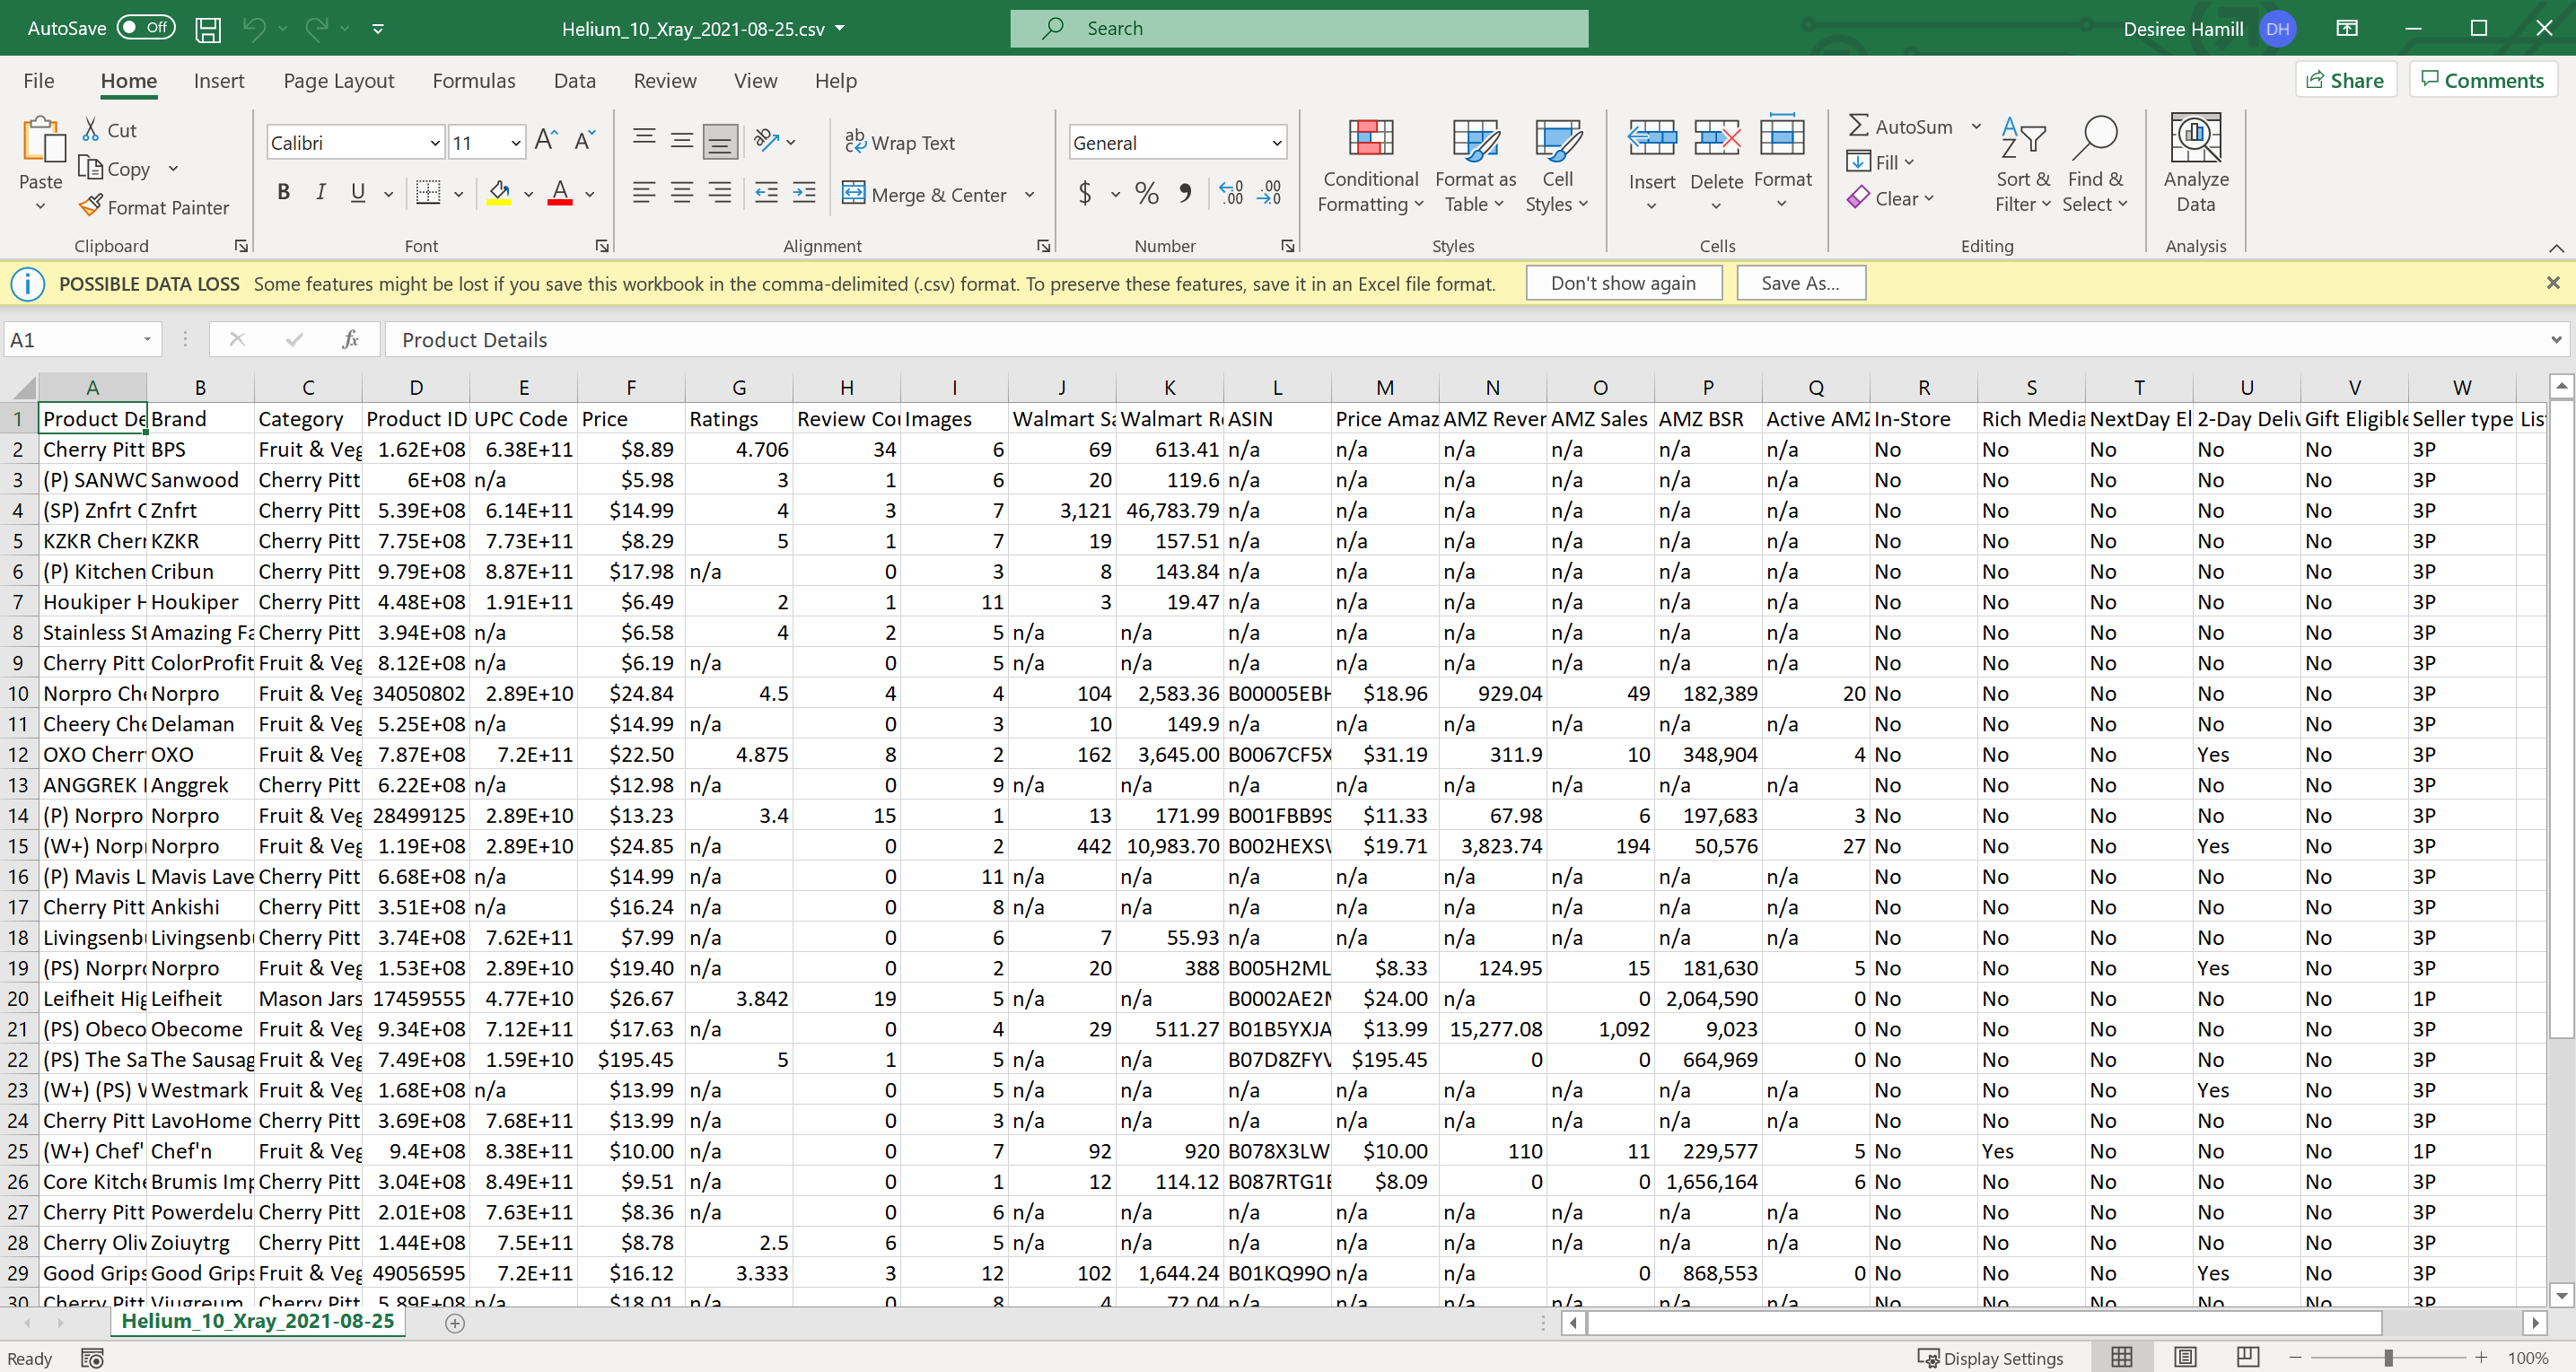
Task: Dismiss the data loss warning bar
Action: tap(2552, 283)
